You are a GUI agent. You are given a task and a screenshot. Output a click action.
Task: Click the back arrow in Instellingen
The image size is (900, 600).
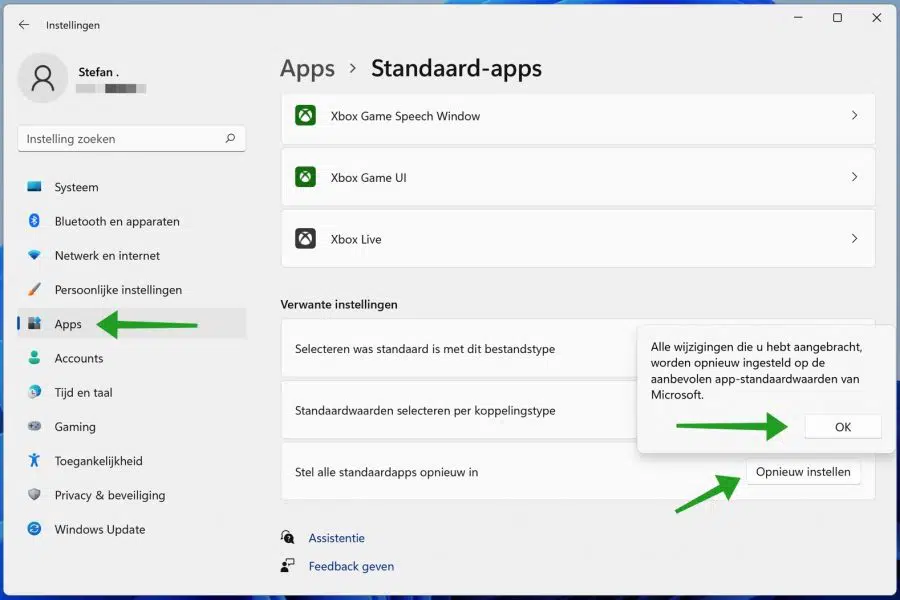point(24,25)
